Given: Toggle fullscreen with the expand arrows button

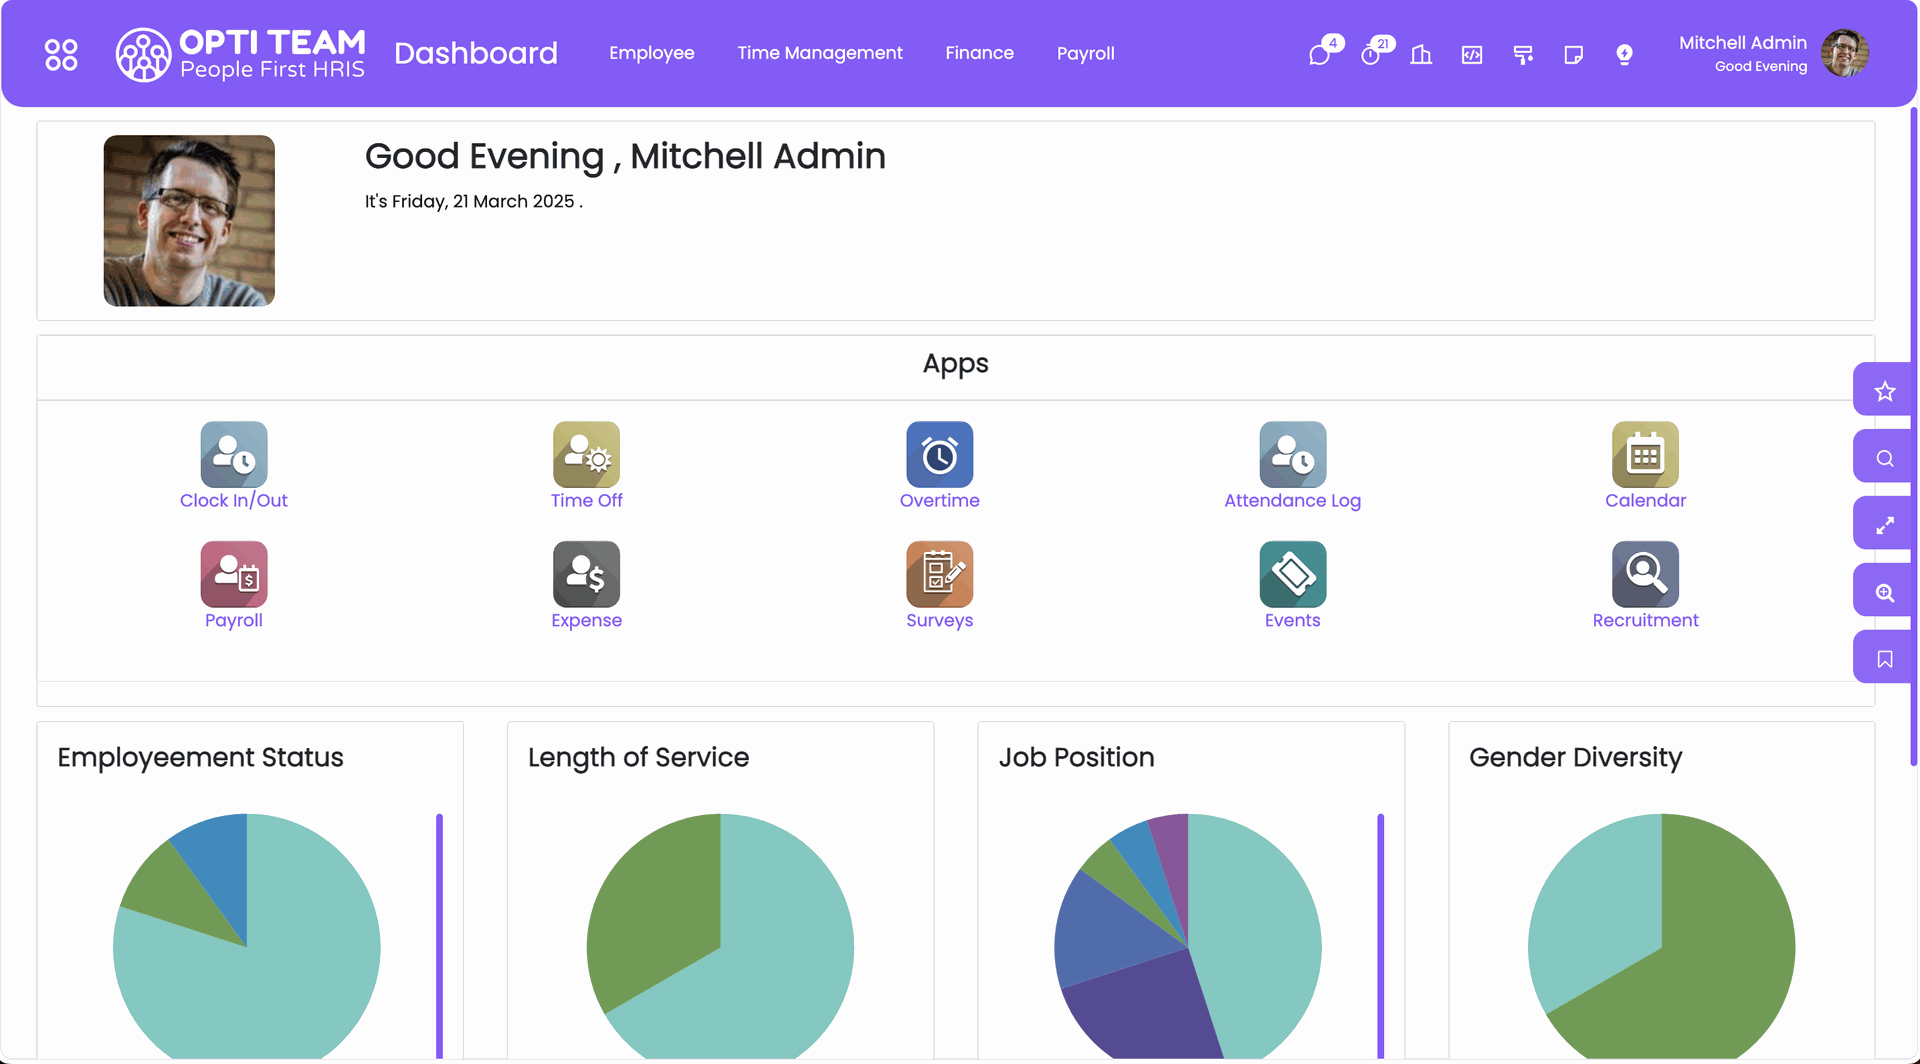Looking at the screenshot, I should (1884, 525).
